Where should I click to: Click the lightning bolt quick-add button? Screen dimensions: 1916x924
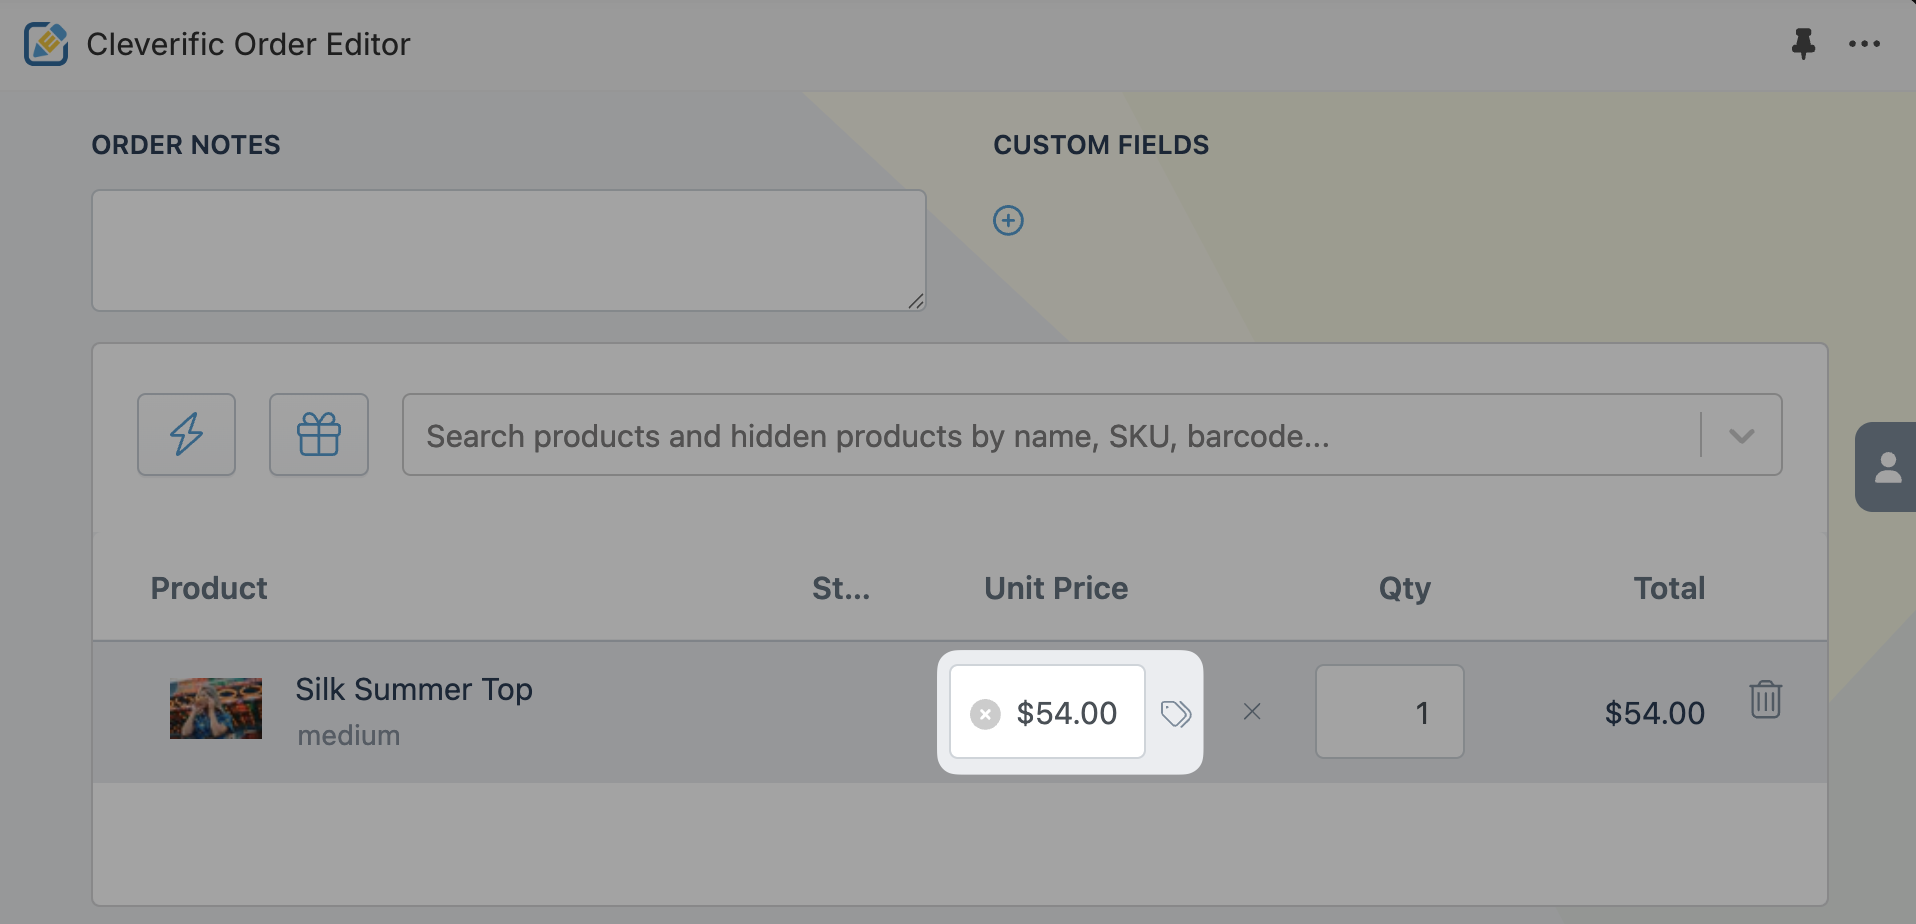[186, 434]
